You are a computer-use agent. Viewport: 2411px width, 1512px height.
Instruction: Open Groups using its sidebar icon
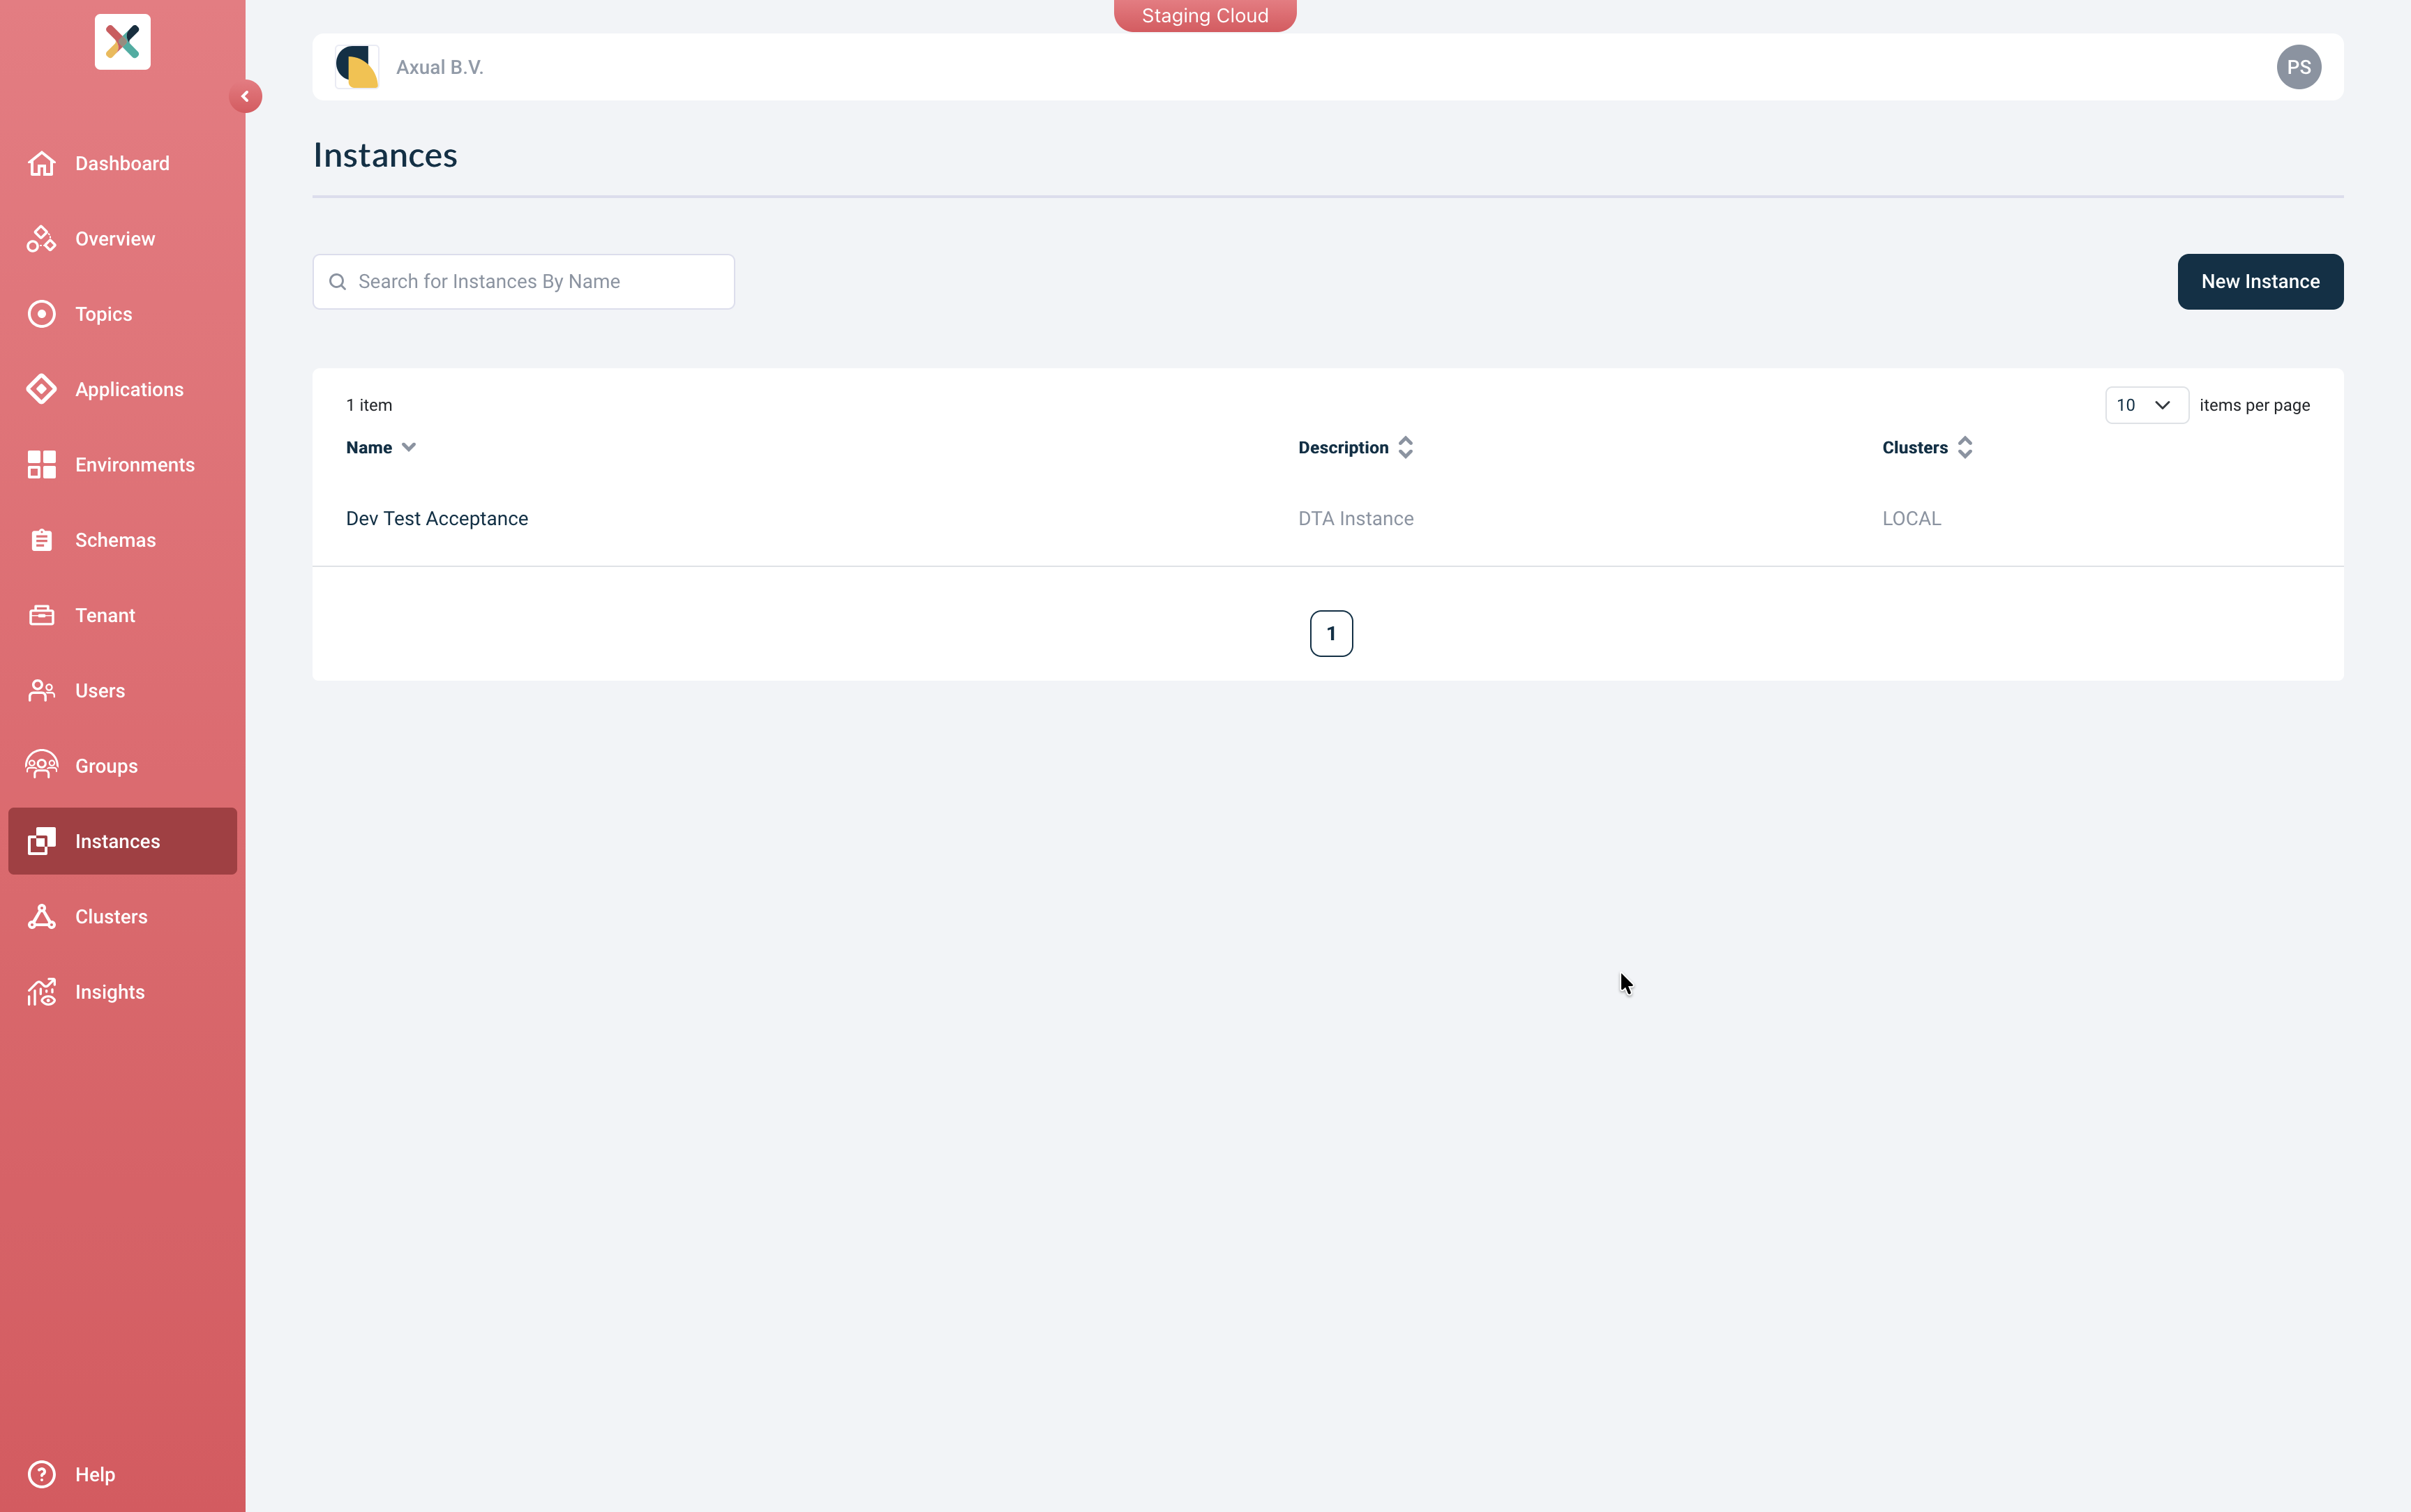tap(41, 765)
